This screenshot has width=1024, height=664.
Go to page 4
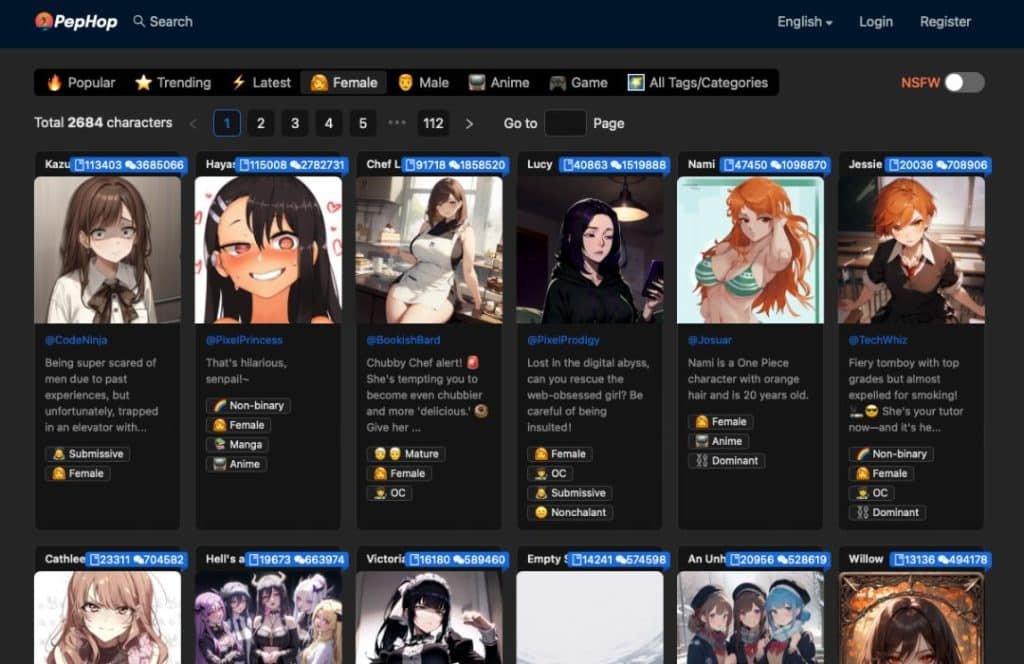(328, 123)
